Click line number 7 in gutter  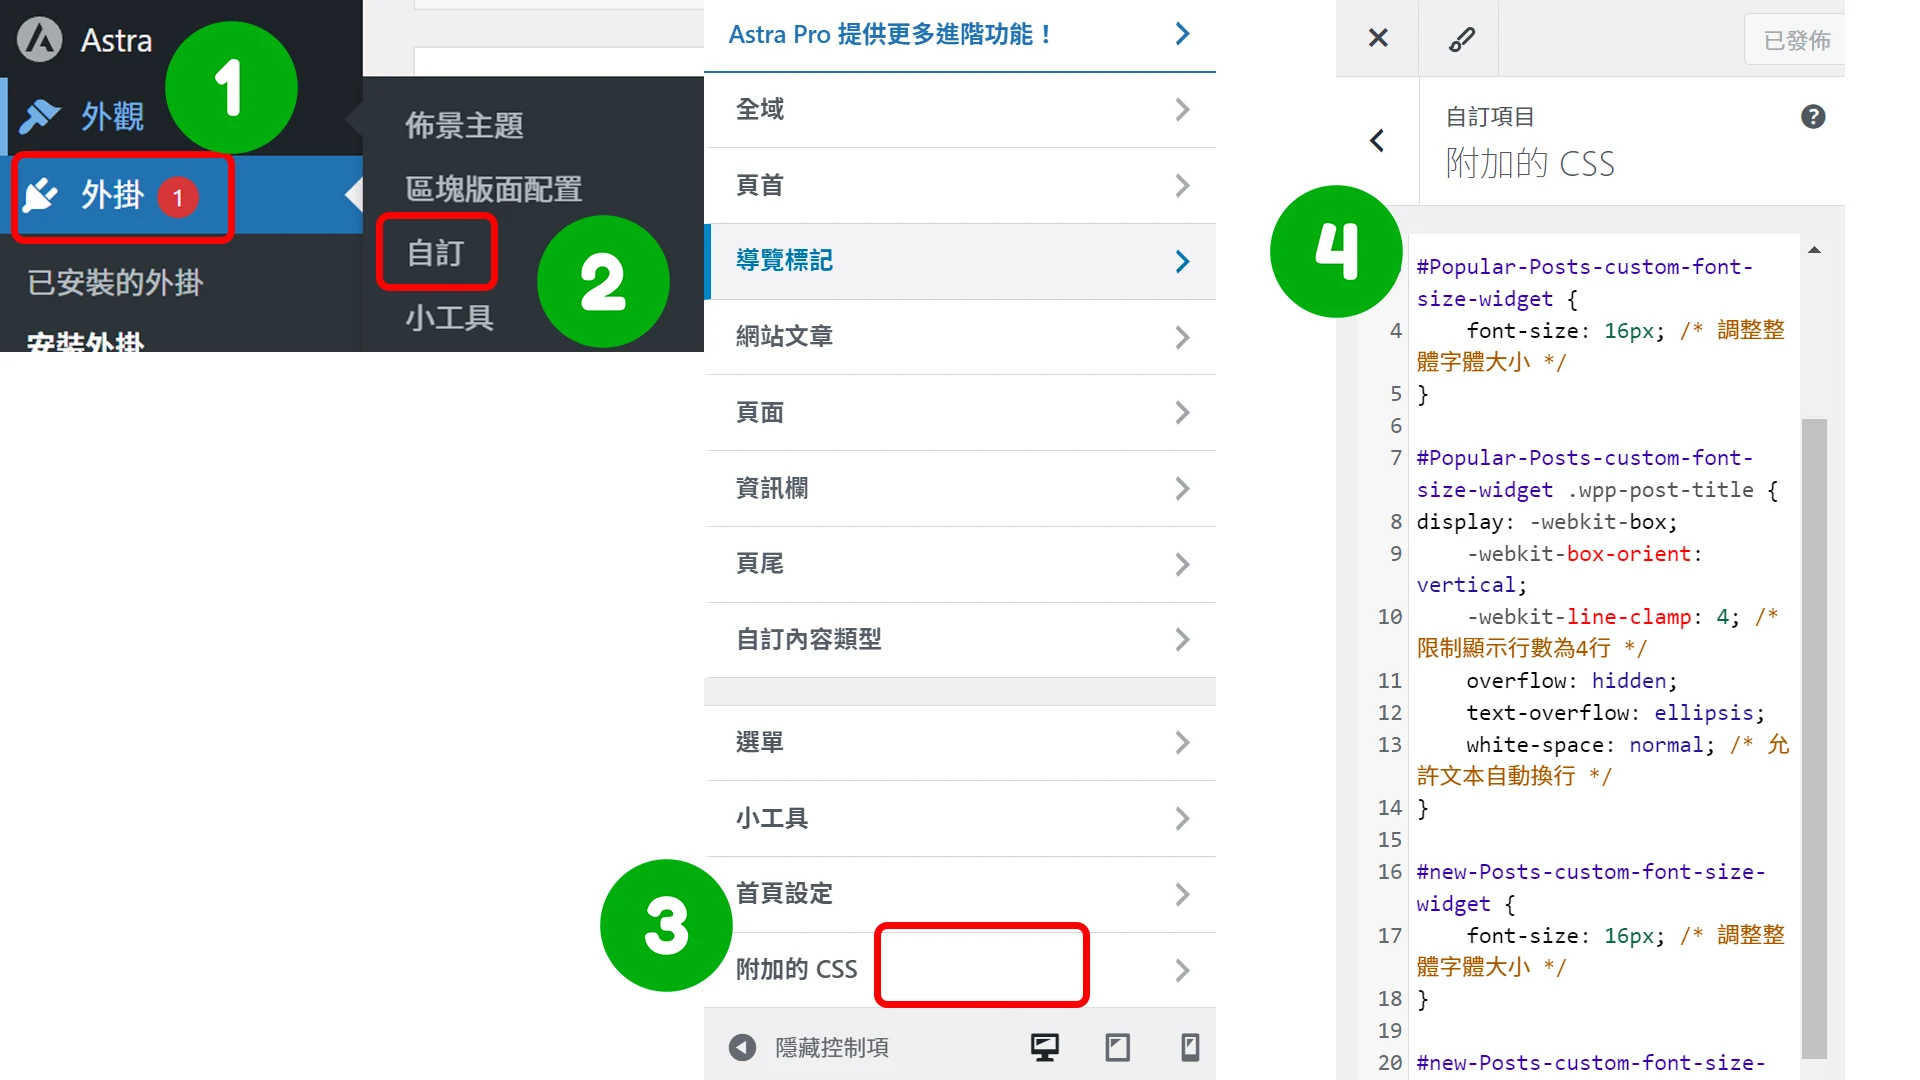pyautogui.click(x=1396, y=458)
